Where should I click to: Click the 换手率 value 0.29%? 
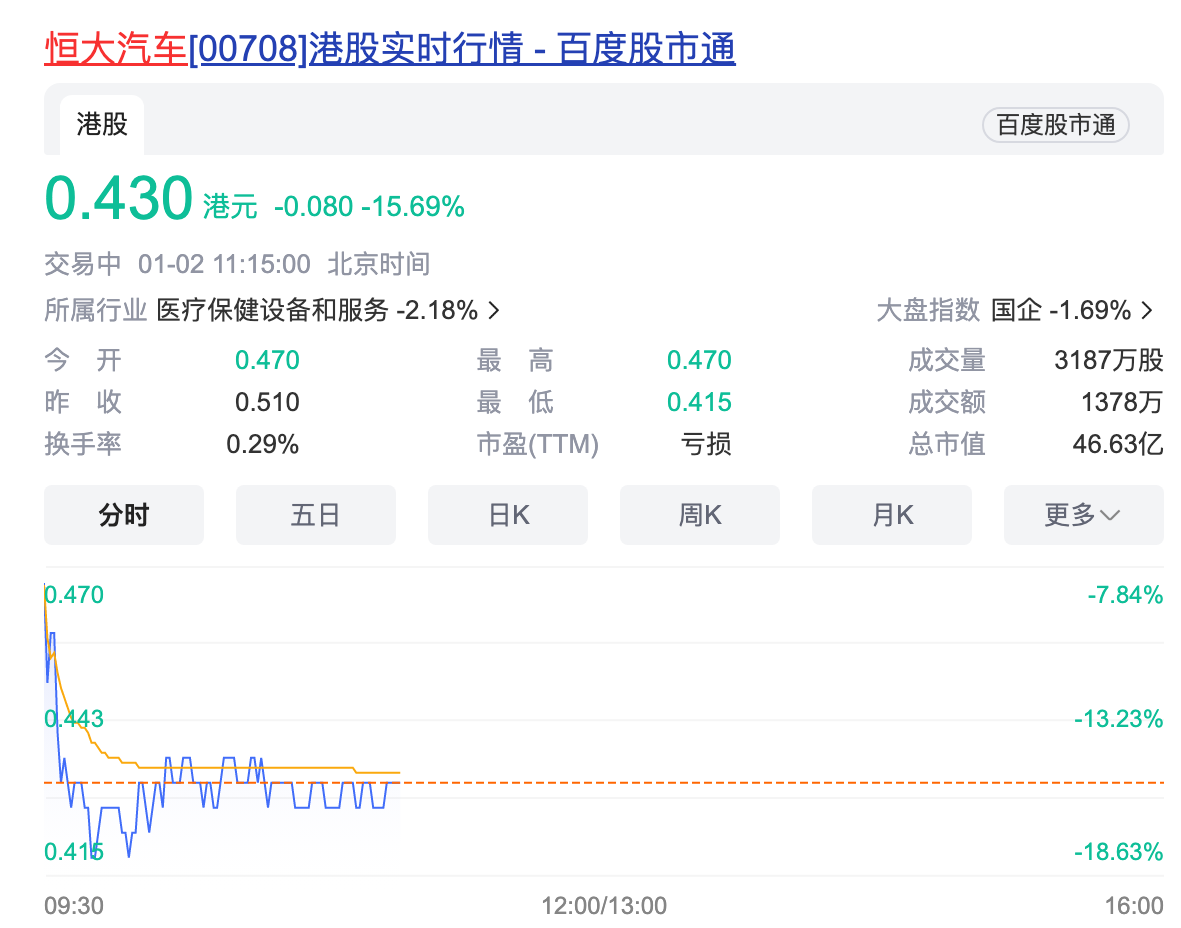[x=262, y=444]
